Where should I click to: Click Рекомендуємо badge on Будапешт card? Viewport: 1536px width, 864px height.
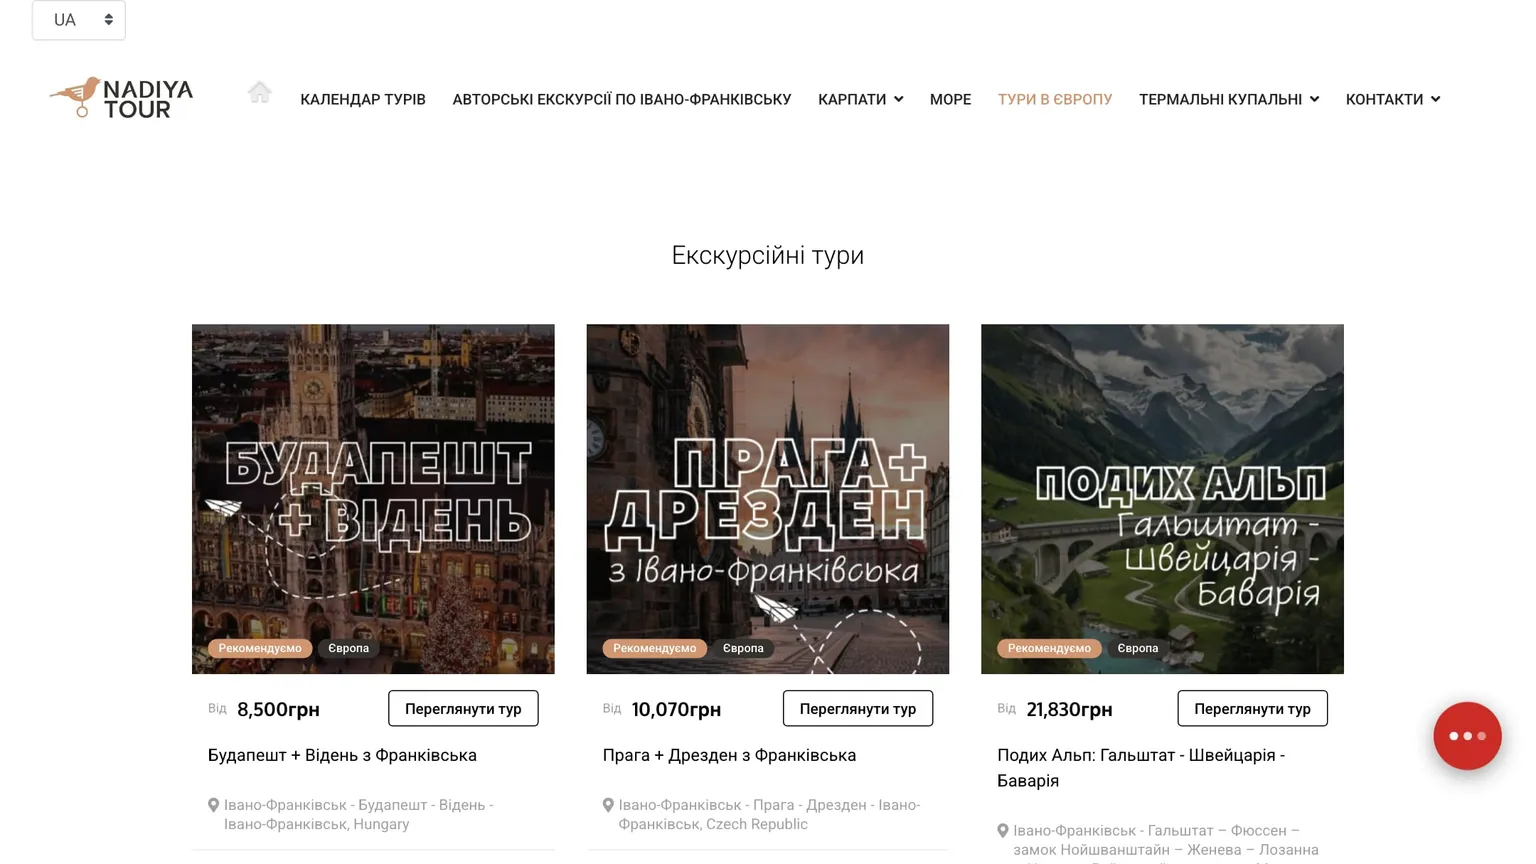(x=260, y=648)
